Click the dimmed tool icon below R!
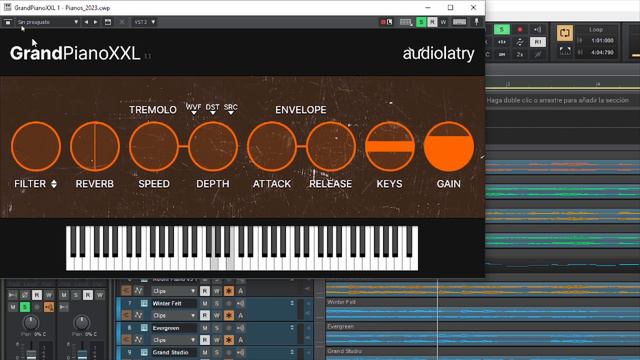 pos(538,54)
